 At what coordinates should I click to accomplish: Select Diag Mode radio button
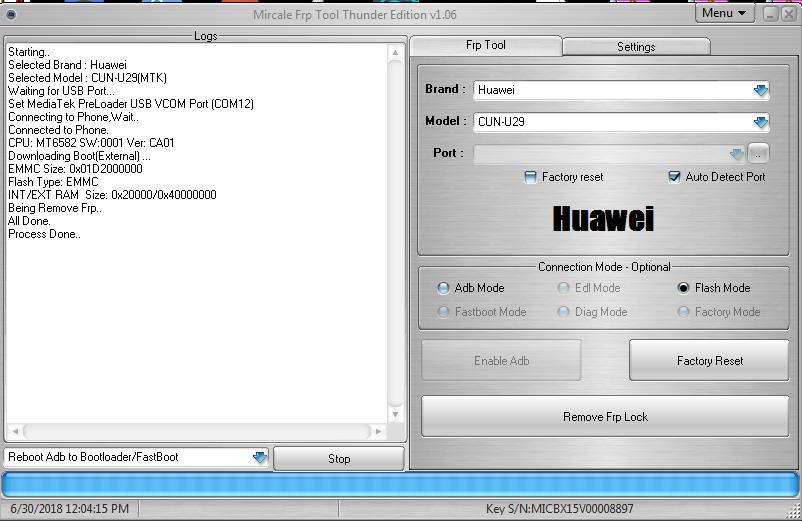[x=563, y=312]
